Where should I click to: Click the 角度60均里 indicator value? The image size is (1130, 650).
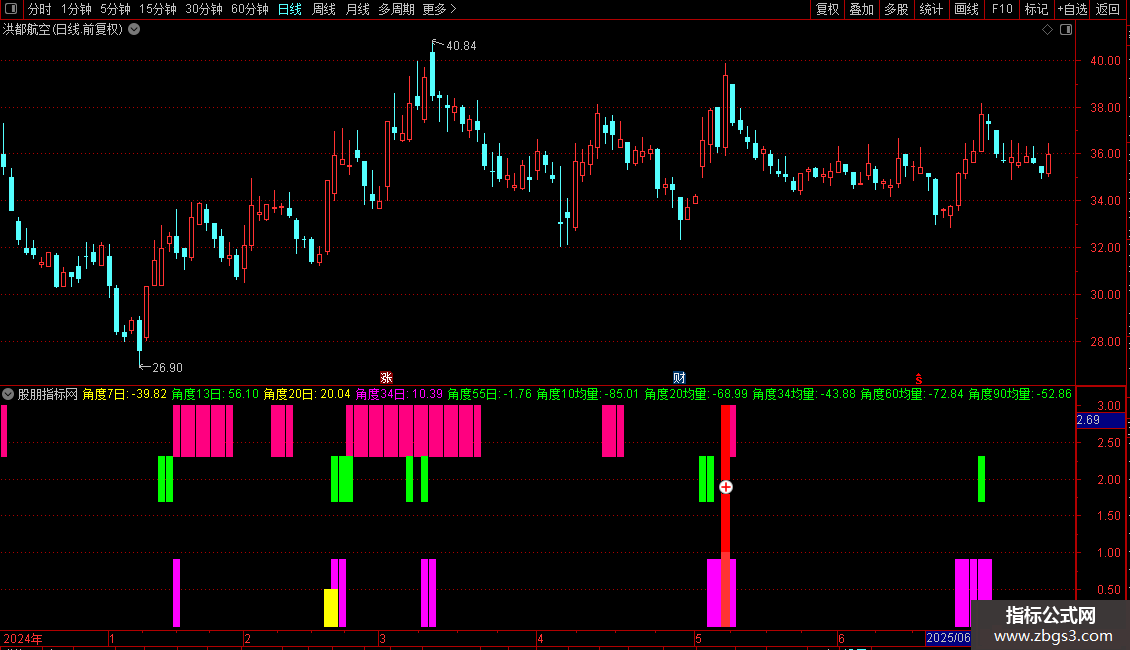point(912,394)
